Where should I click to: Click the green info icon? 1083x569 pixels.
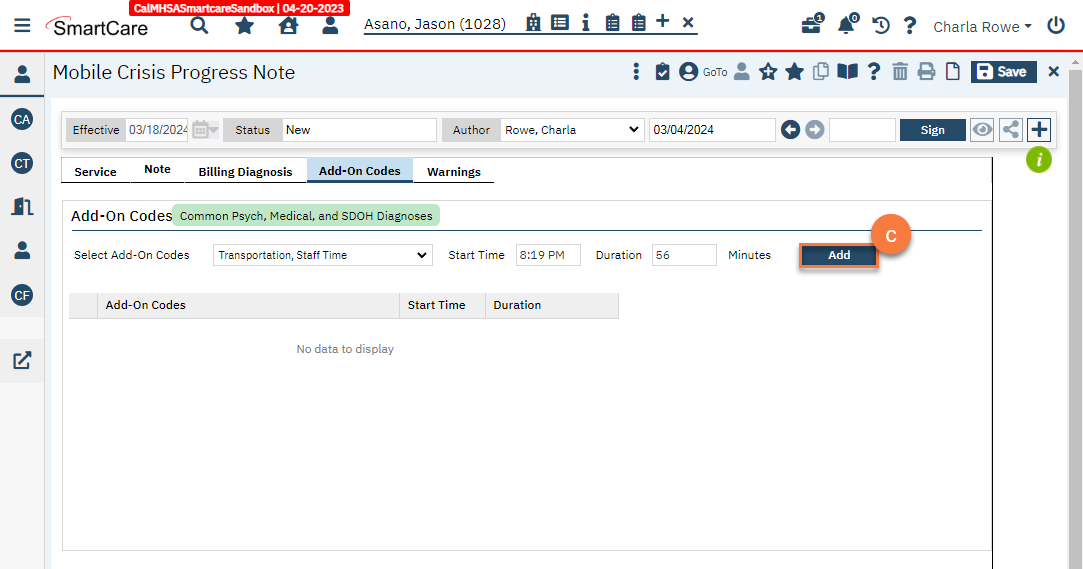click(1039, 159)
